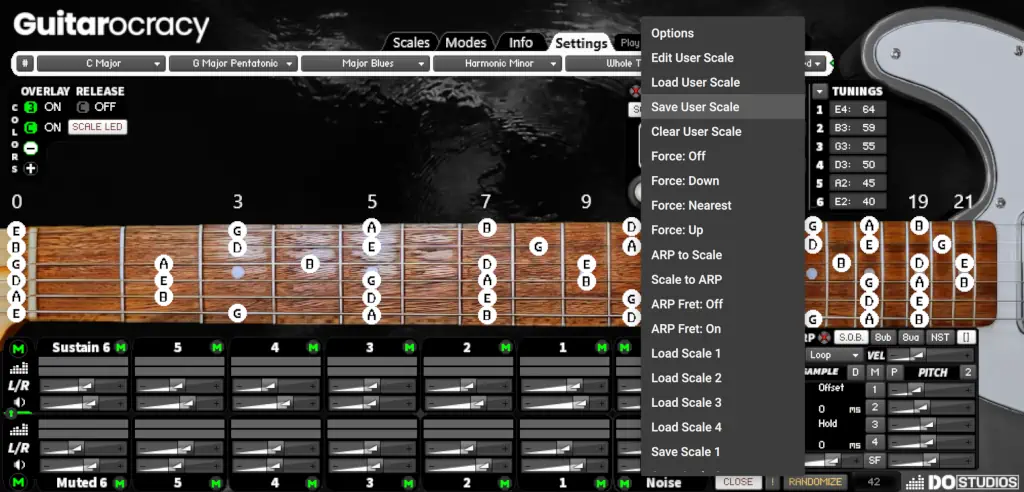Expand the Tunings arrow menu
Viewport: 1024px width, 492px height.
click(819, 91)
